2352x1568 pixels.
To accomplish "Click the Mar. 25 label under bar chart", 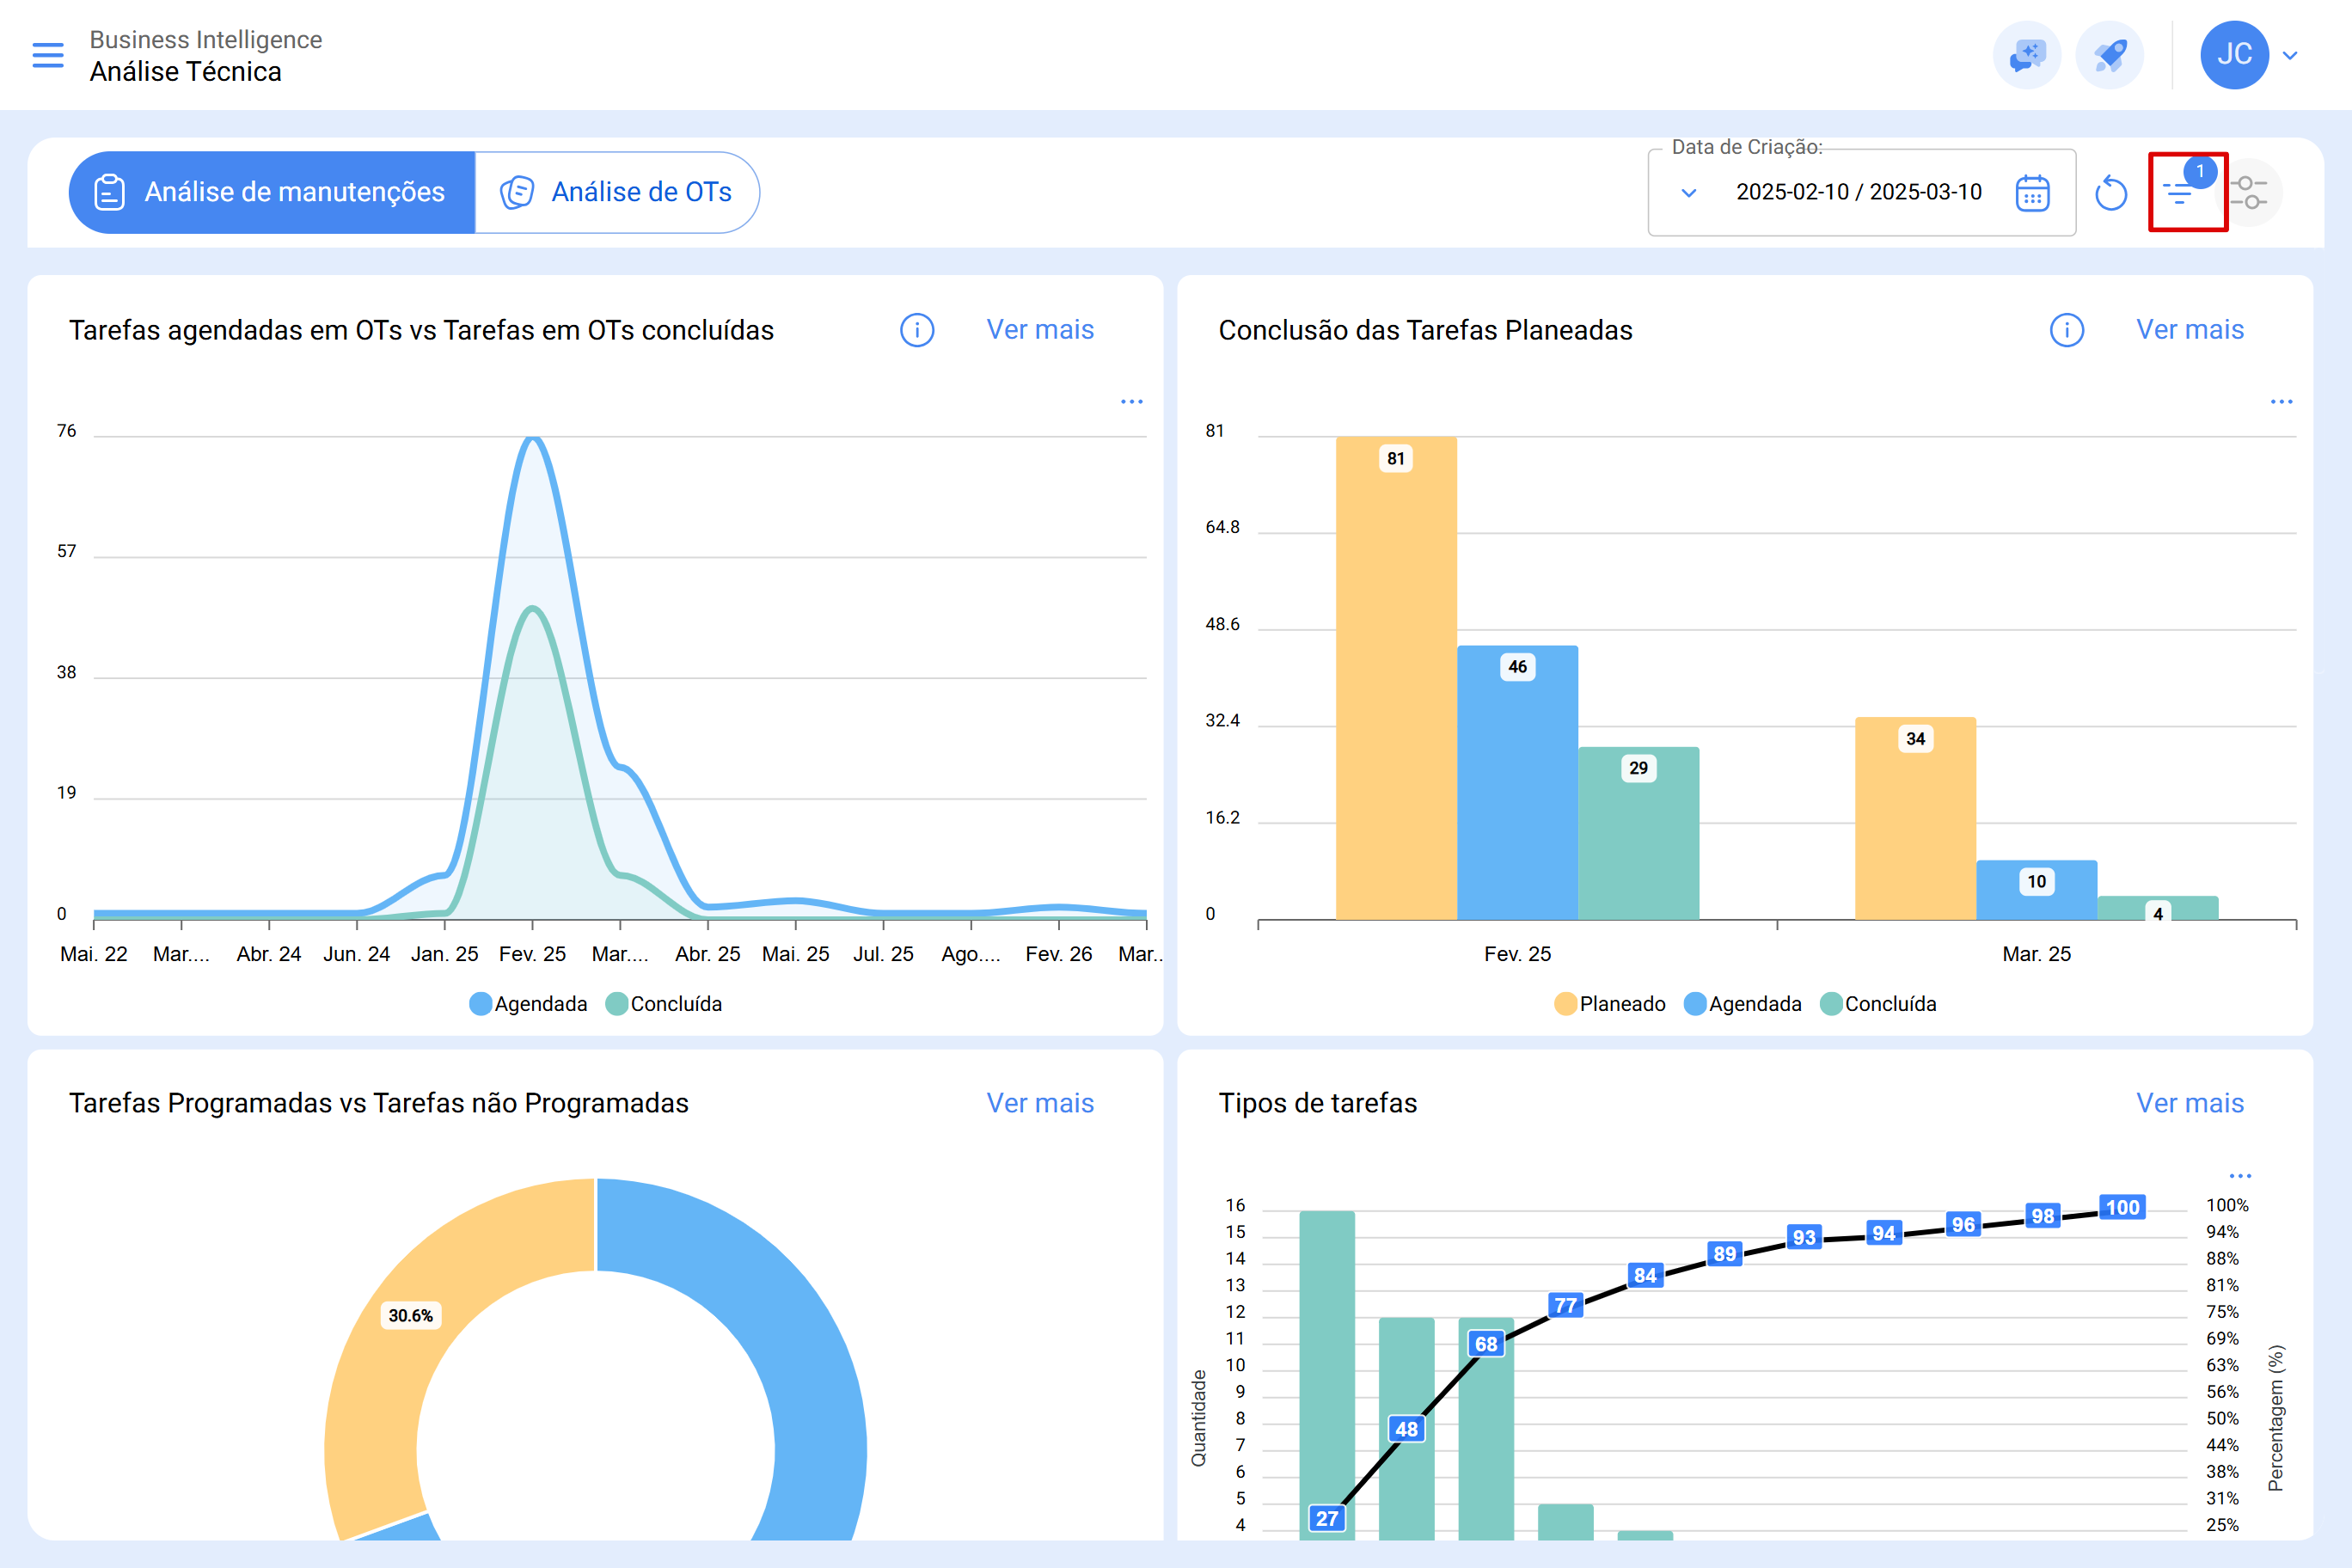I will (x=2036, y=954).
